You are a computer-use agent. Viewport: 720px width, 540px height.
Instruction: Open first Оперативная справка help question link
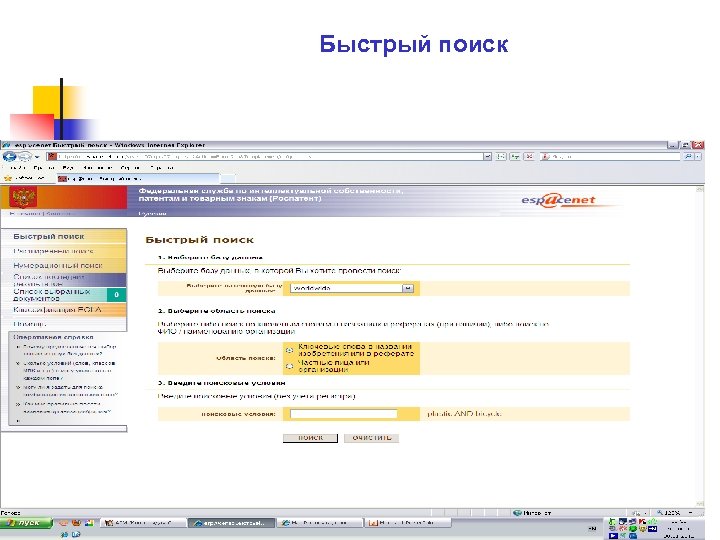69,350
